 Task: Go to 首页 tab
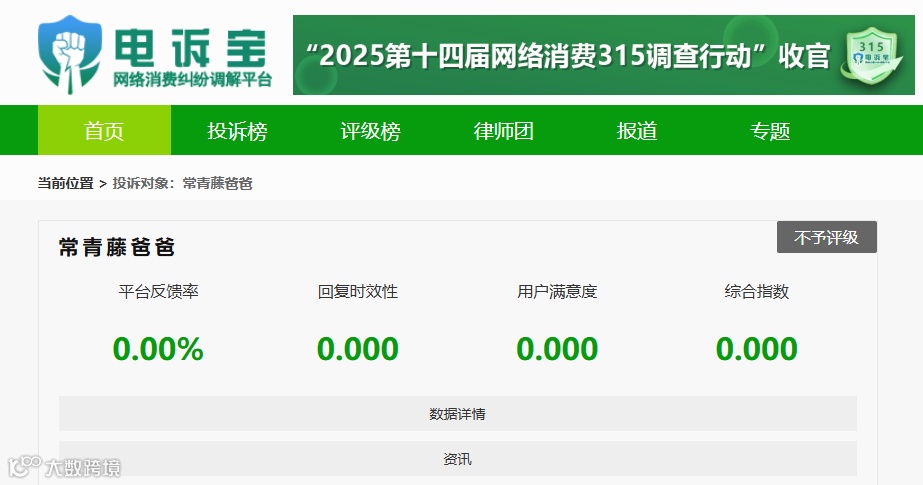pos(104,130)
